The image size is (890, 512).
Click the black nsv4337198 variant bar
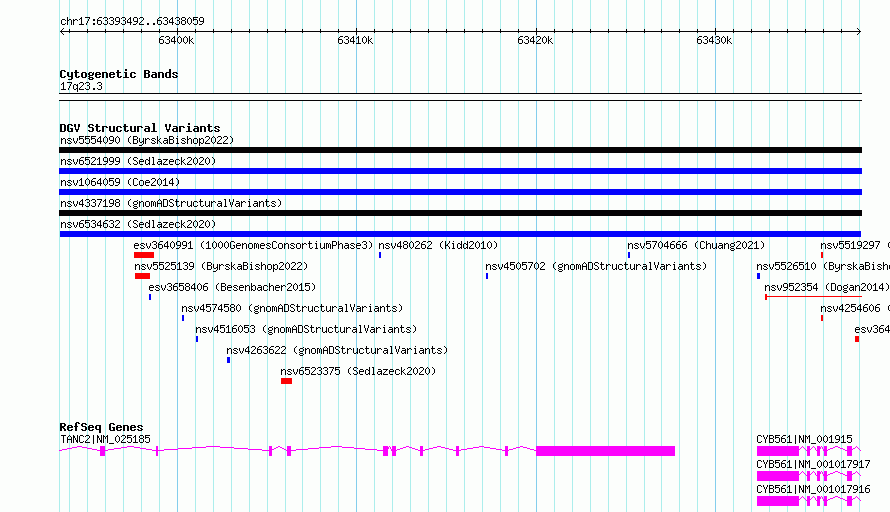pyautogui.click(x=460, y=213)
